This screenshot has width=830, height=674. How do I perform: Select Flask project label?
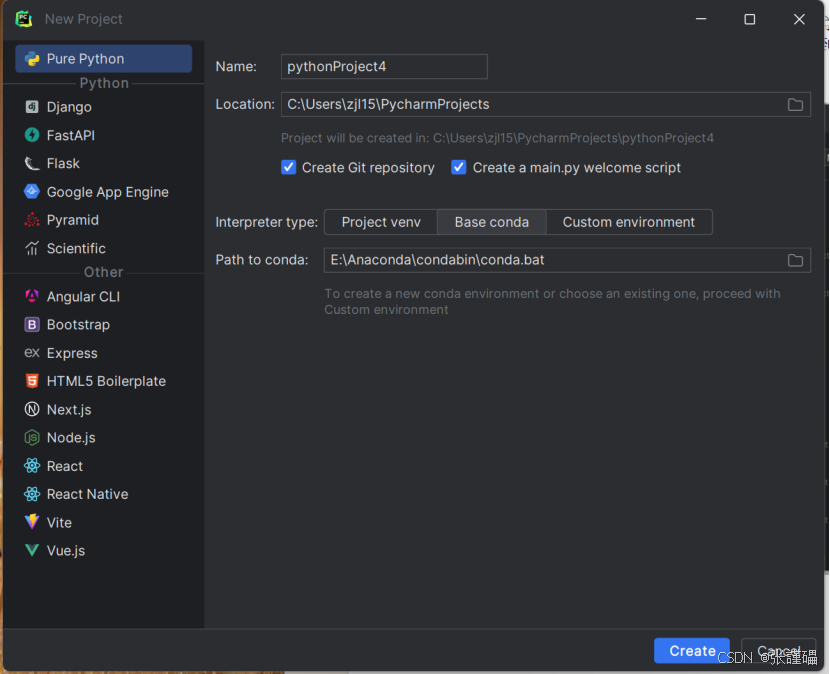click(63, 164)
